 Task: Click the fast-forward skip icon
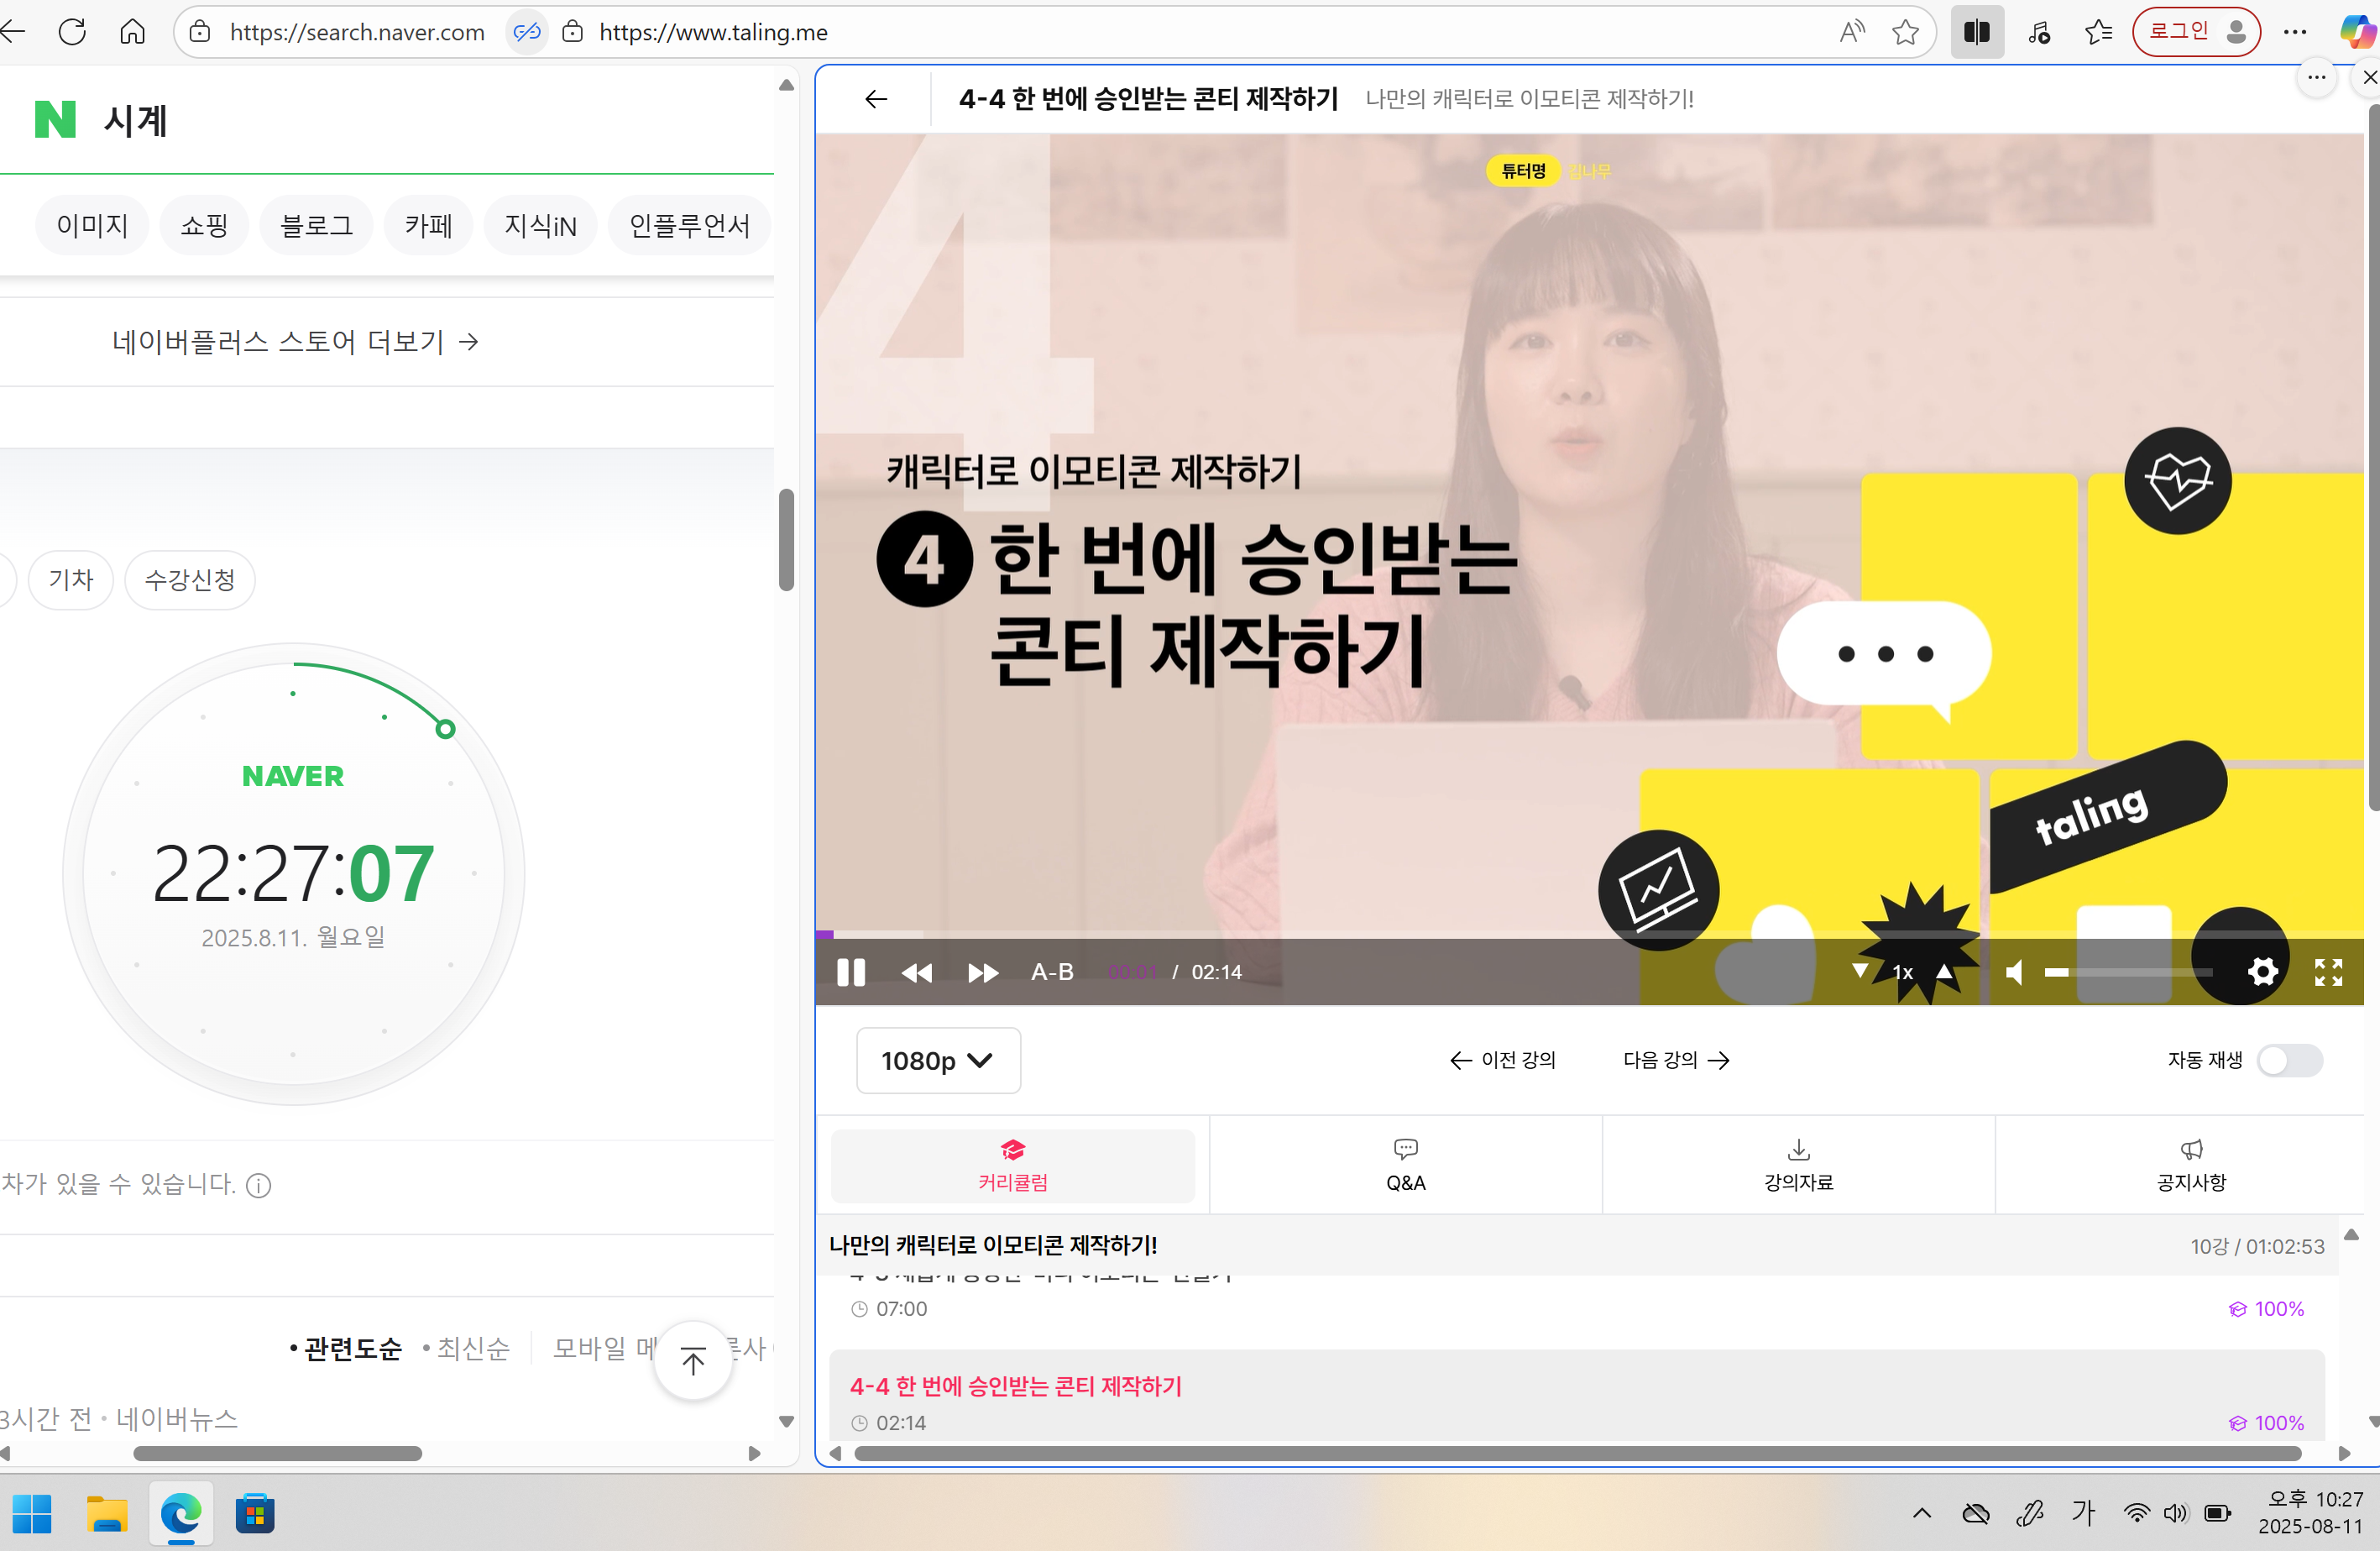[x=982, y=972]
